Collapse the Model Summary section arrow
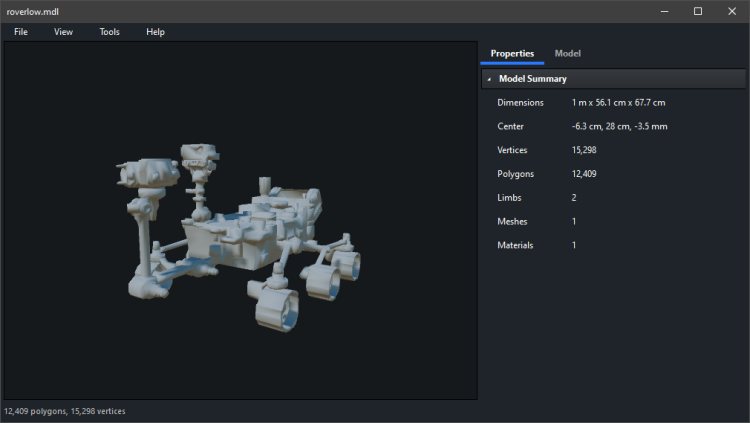The image size is (750, 423). point(489,79)
